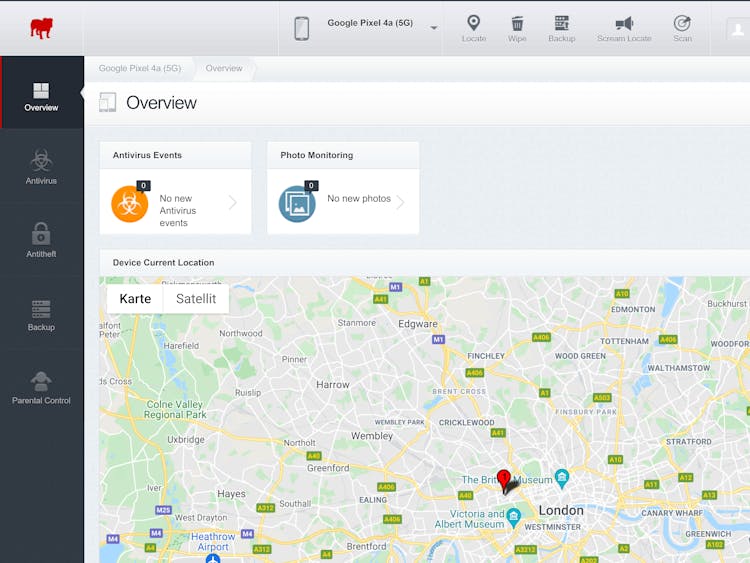Click the Overview breadcrumb

tap(224, 68)
